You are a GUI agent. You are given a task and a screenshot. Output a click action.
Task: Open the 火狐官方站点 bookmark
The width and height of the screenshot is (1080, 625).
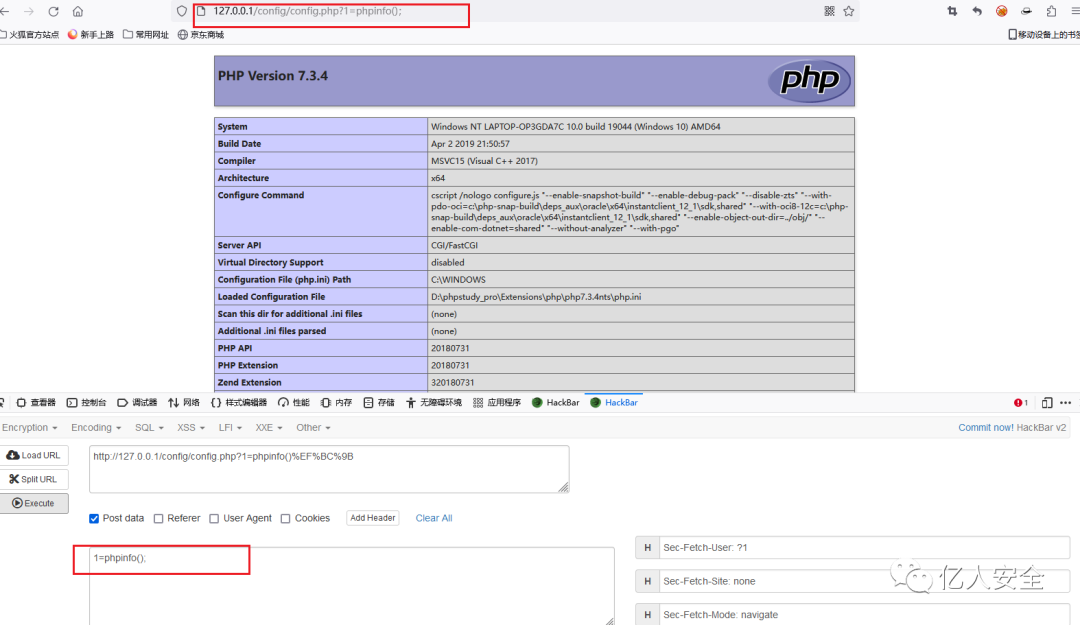(x=29, y=34)
